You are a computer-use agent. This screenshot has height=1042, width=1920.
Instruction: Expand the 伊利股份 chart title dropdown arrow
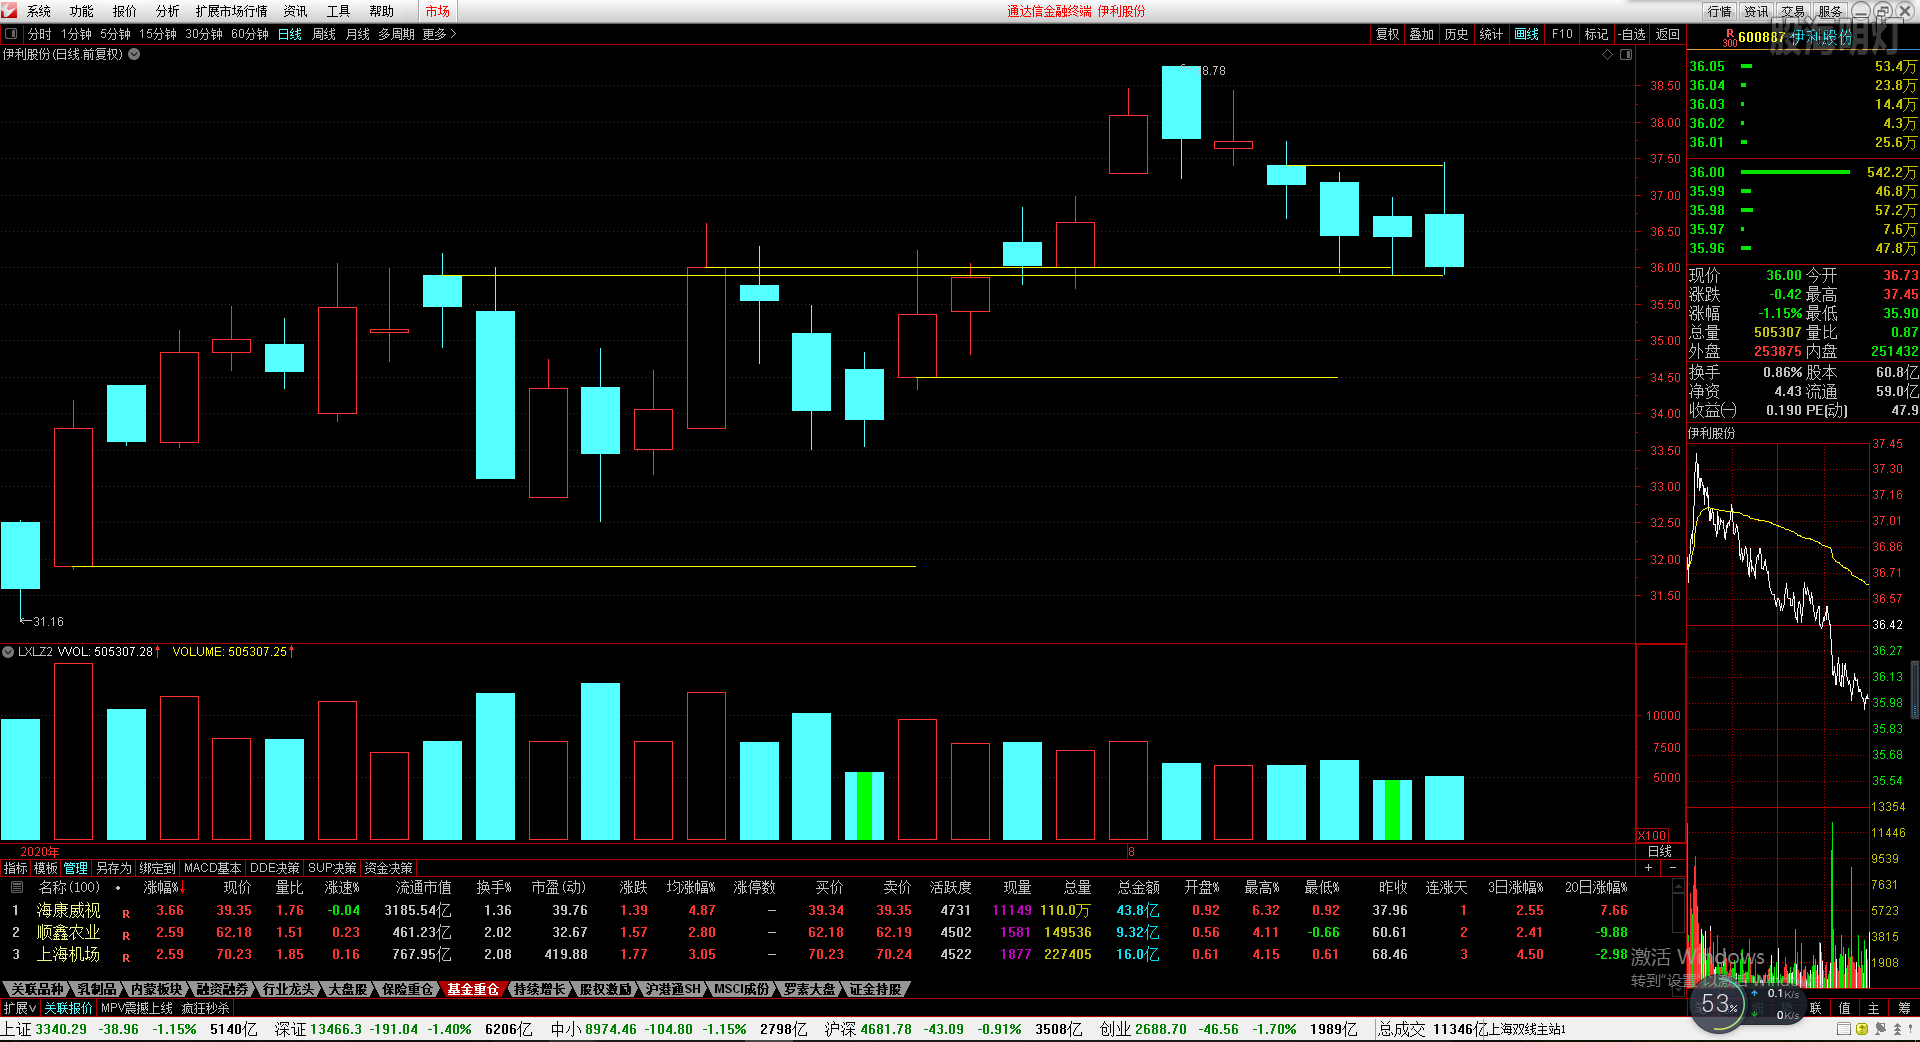134,54
